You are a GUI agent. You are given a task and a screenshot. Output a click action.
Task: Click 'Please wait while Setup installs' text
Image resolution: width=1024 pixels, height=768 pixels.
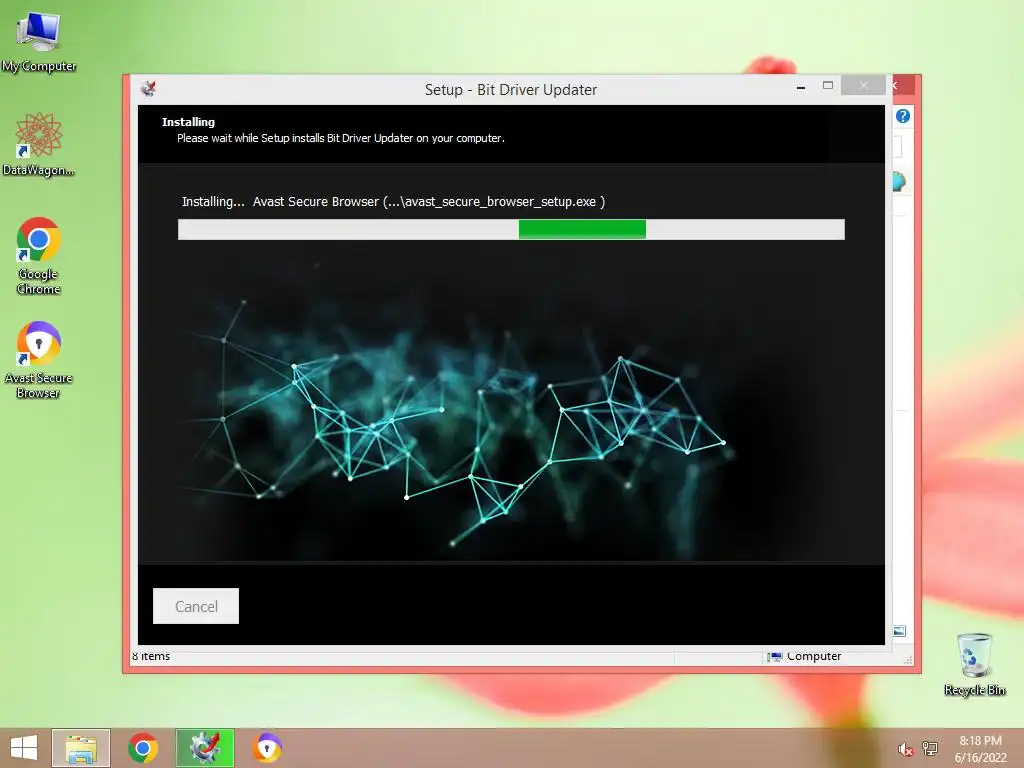tap(340, 138)
